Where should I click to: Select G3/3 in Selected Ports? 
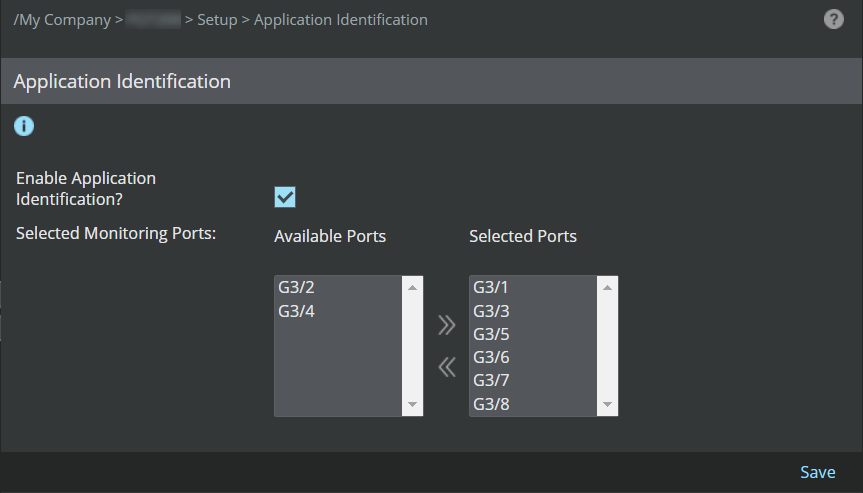pos(533,311)
